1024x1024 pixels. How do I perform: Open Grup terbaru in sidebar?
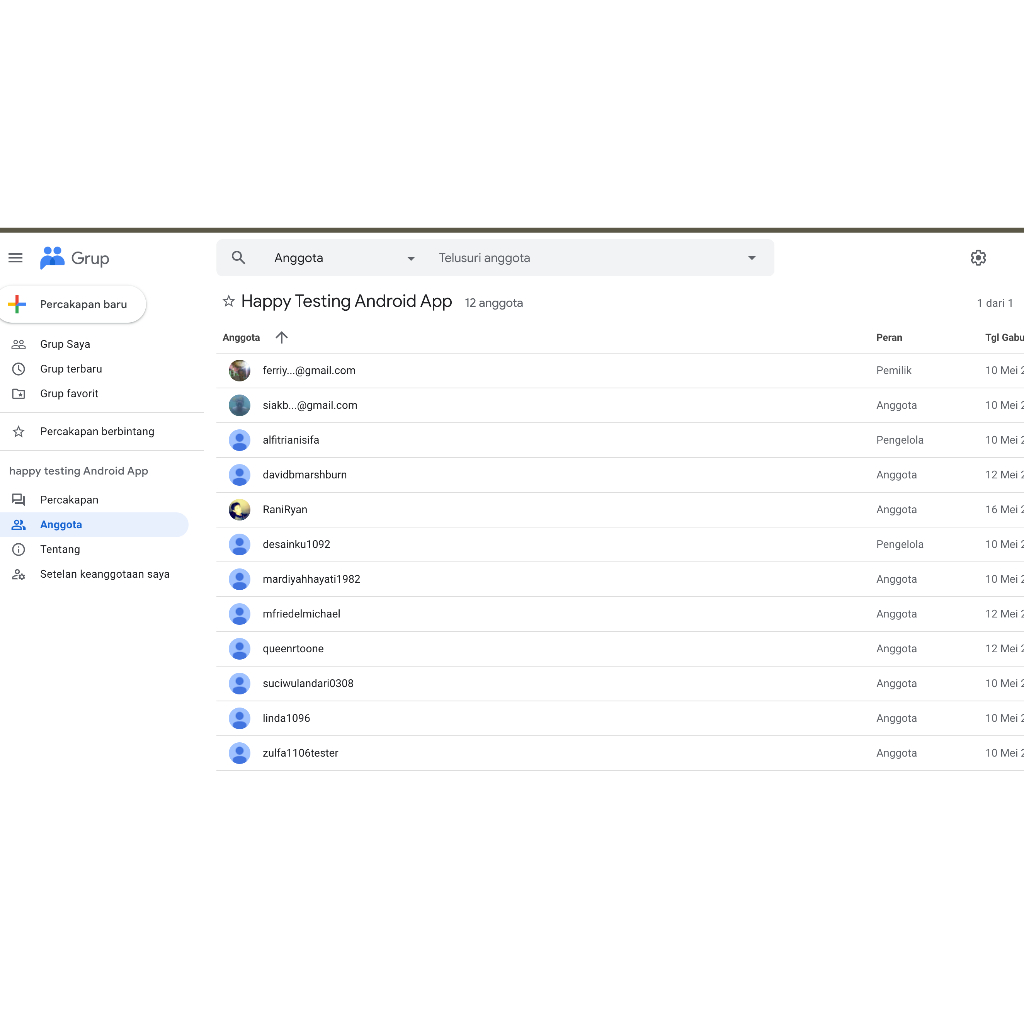70,369
